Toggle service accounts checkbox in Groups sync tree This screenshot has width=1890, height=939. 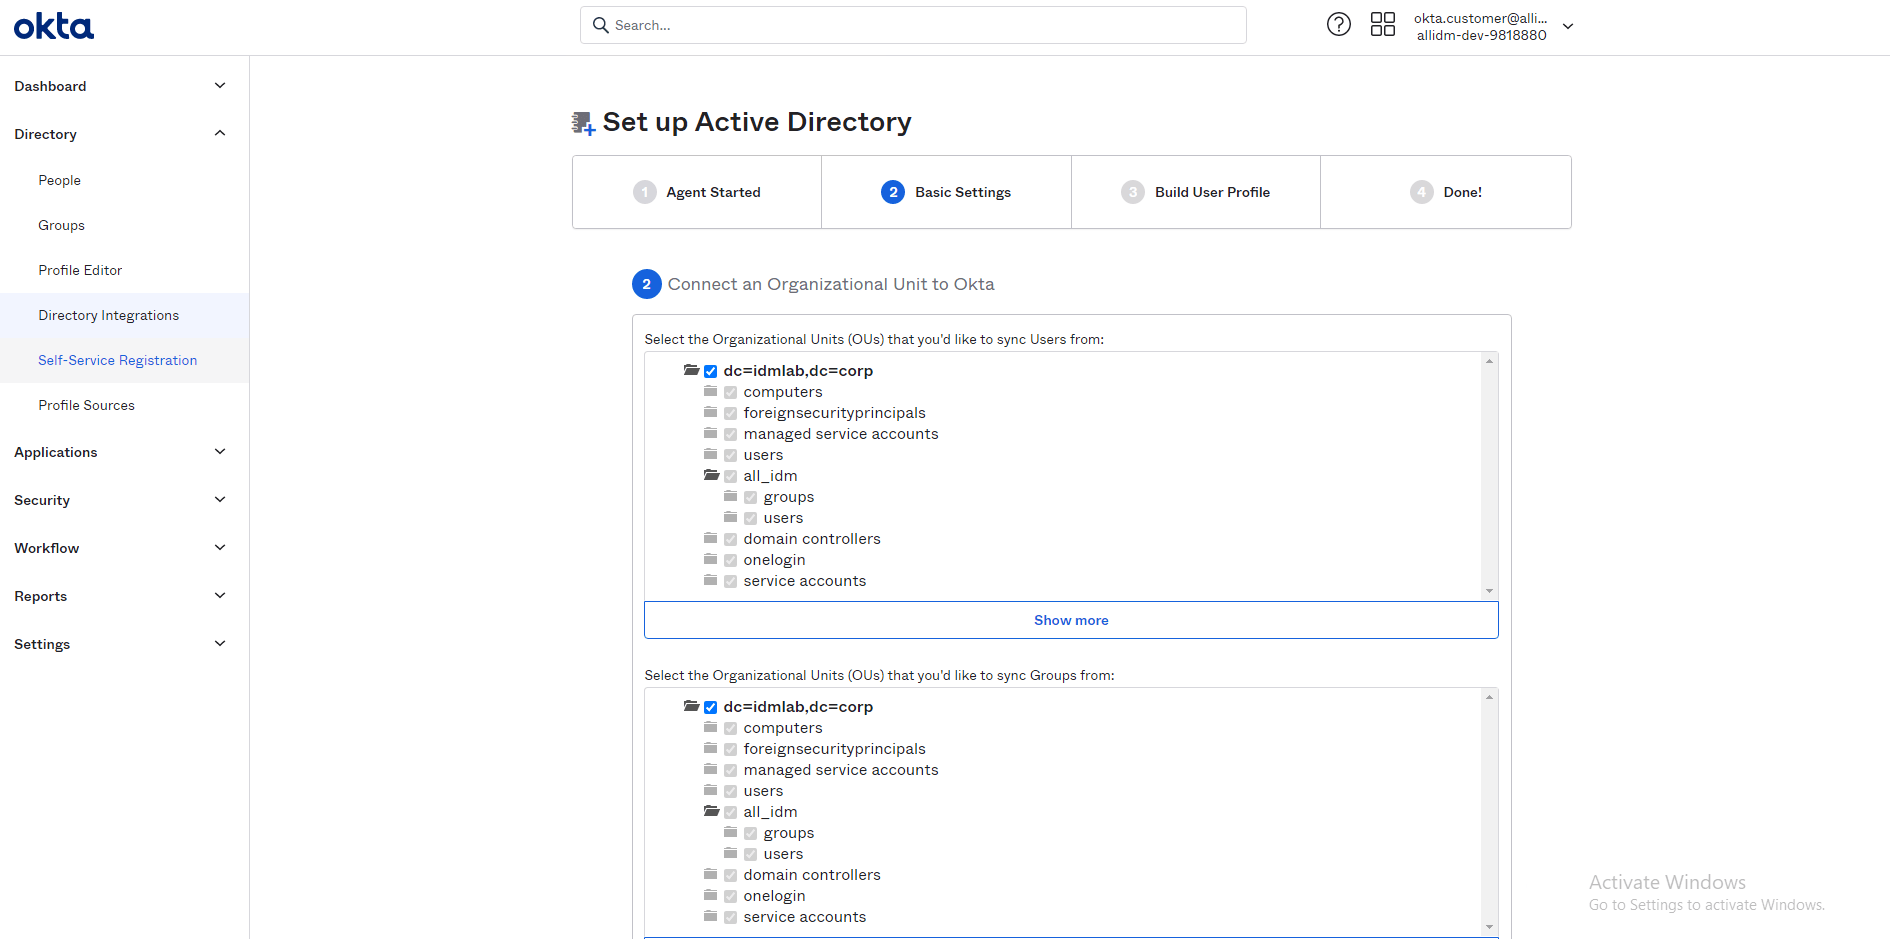pos(731,917)
